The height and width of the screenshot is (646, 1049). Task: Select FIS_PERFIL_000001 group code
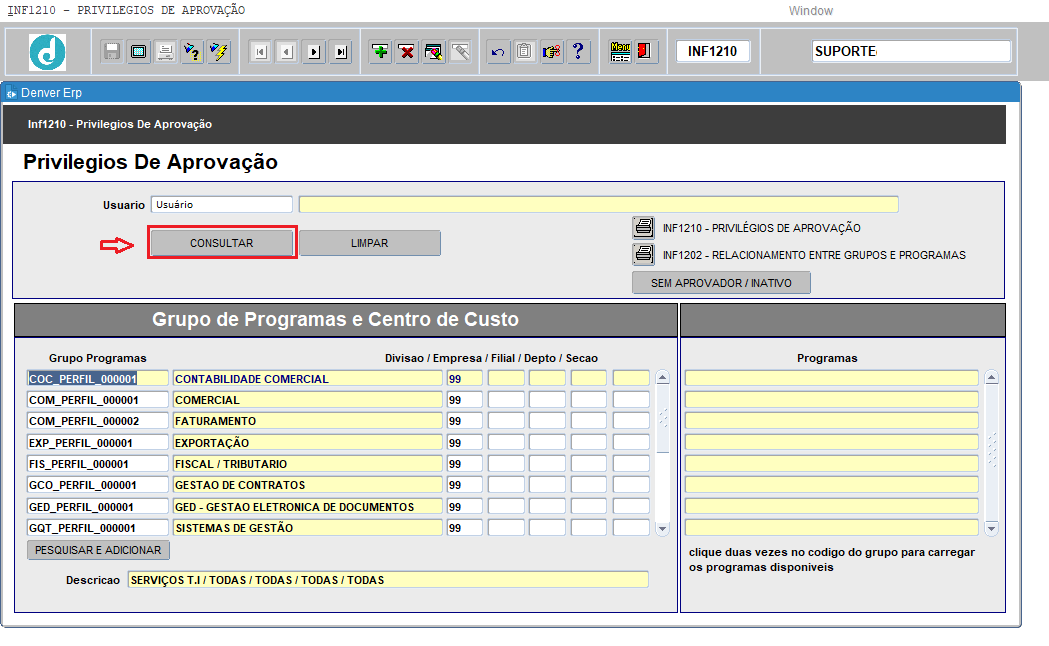tap(98, 464)
